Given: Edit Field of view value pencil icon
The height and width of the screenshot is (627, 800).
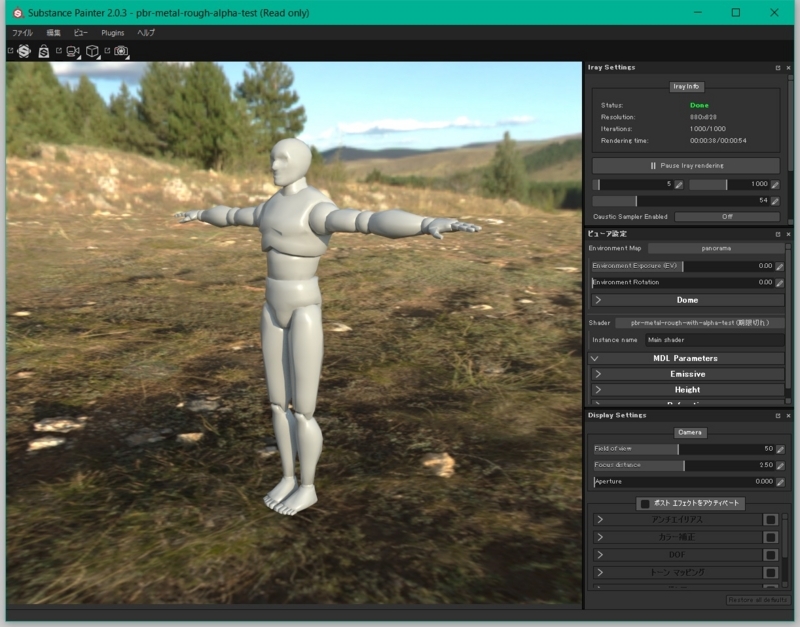Looking at the screenshot, I should tap(780, 449).
